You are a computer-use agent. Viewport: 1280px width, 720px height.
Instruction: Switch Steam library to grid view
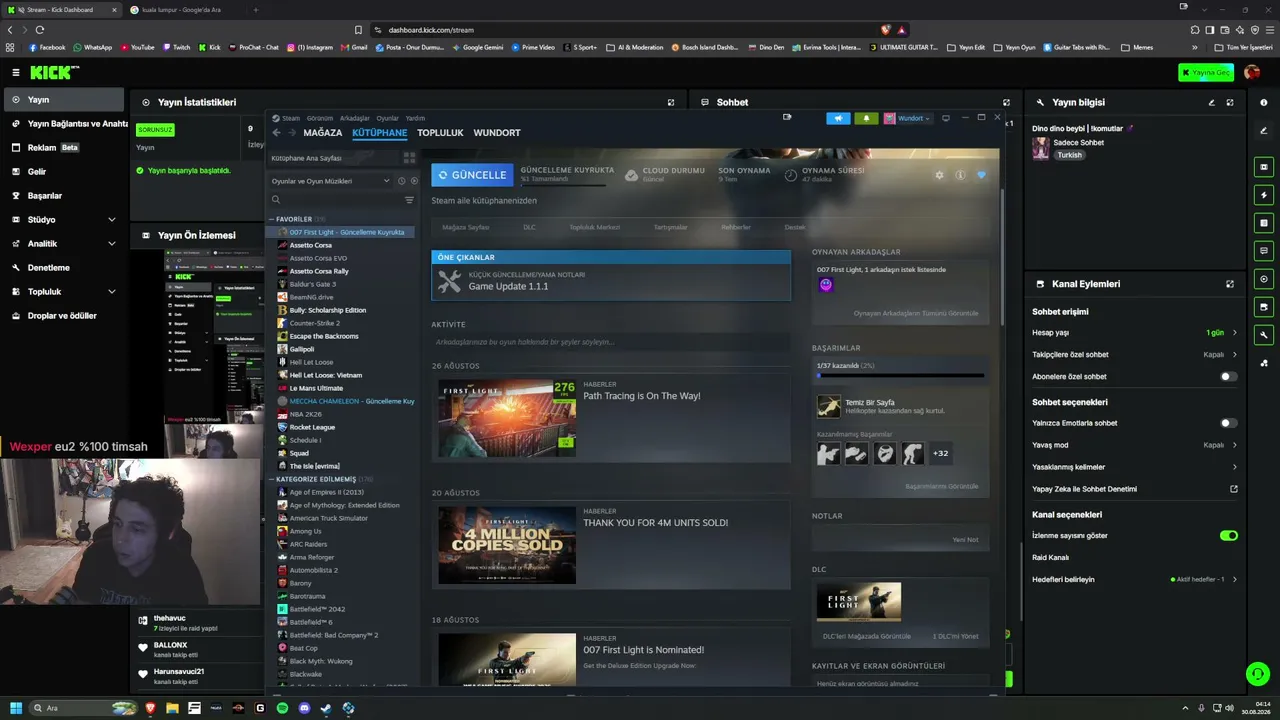[x=409, y=158]
